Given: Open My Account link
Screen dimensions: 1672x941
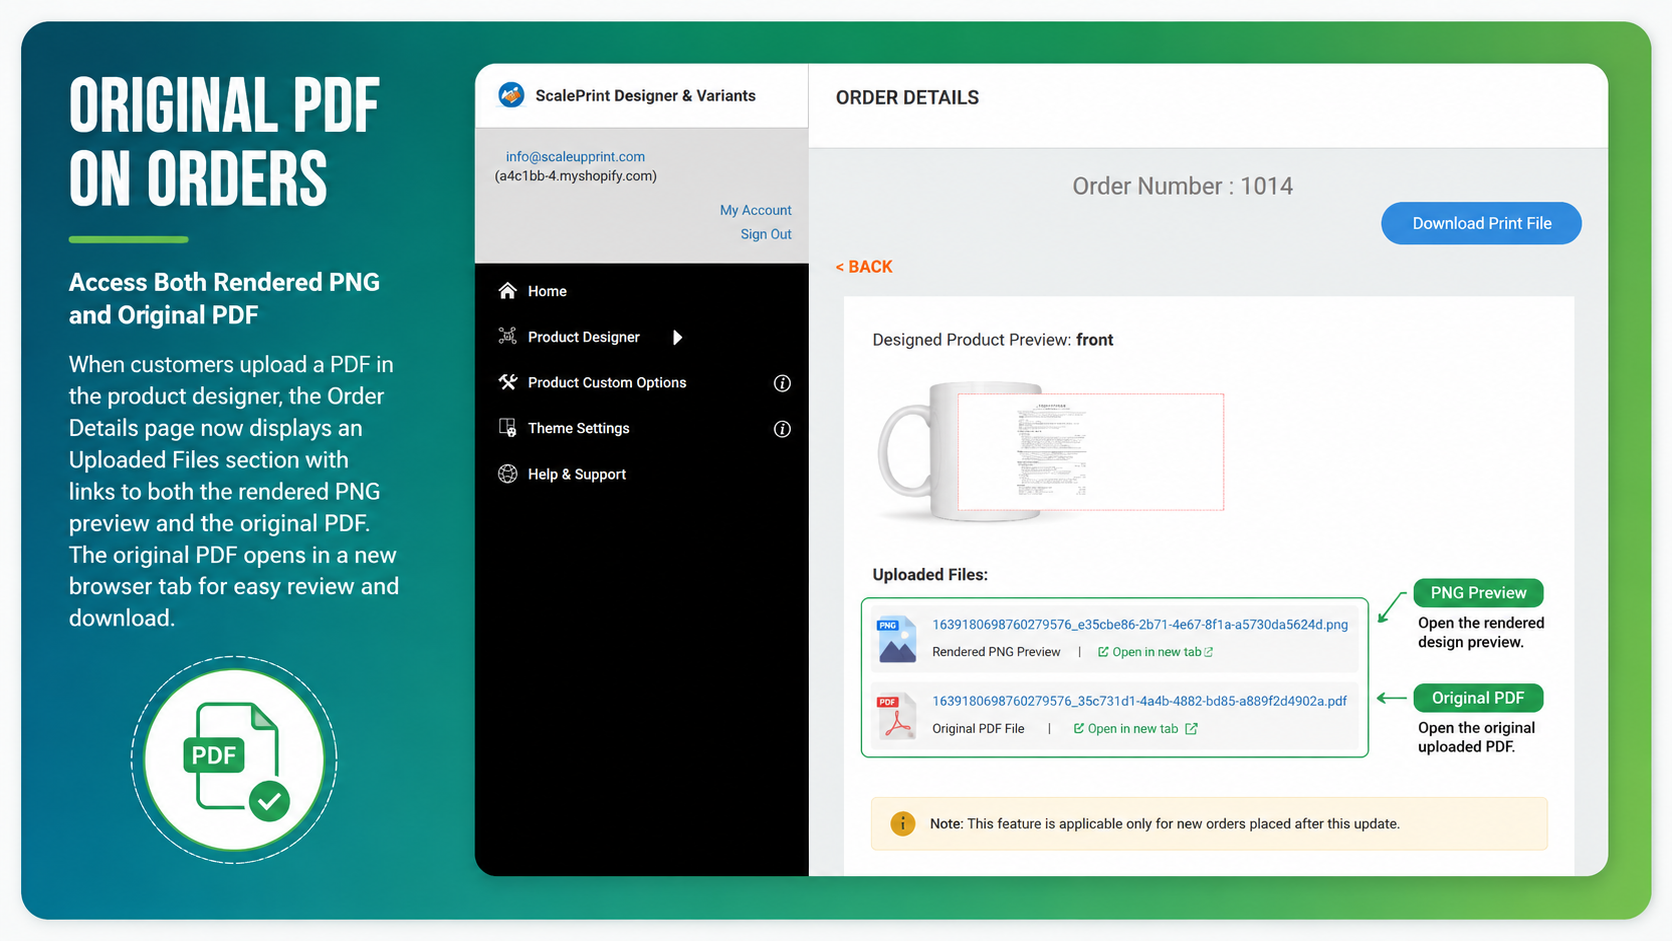Looking at the screenshot, I should tap(755, 210).
